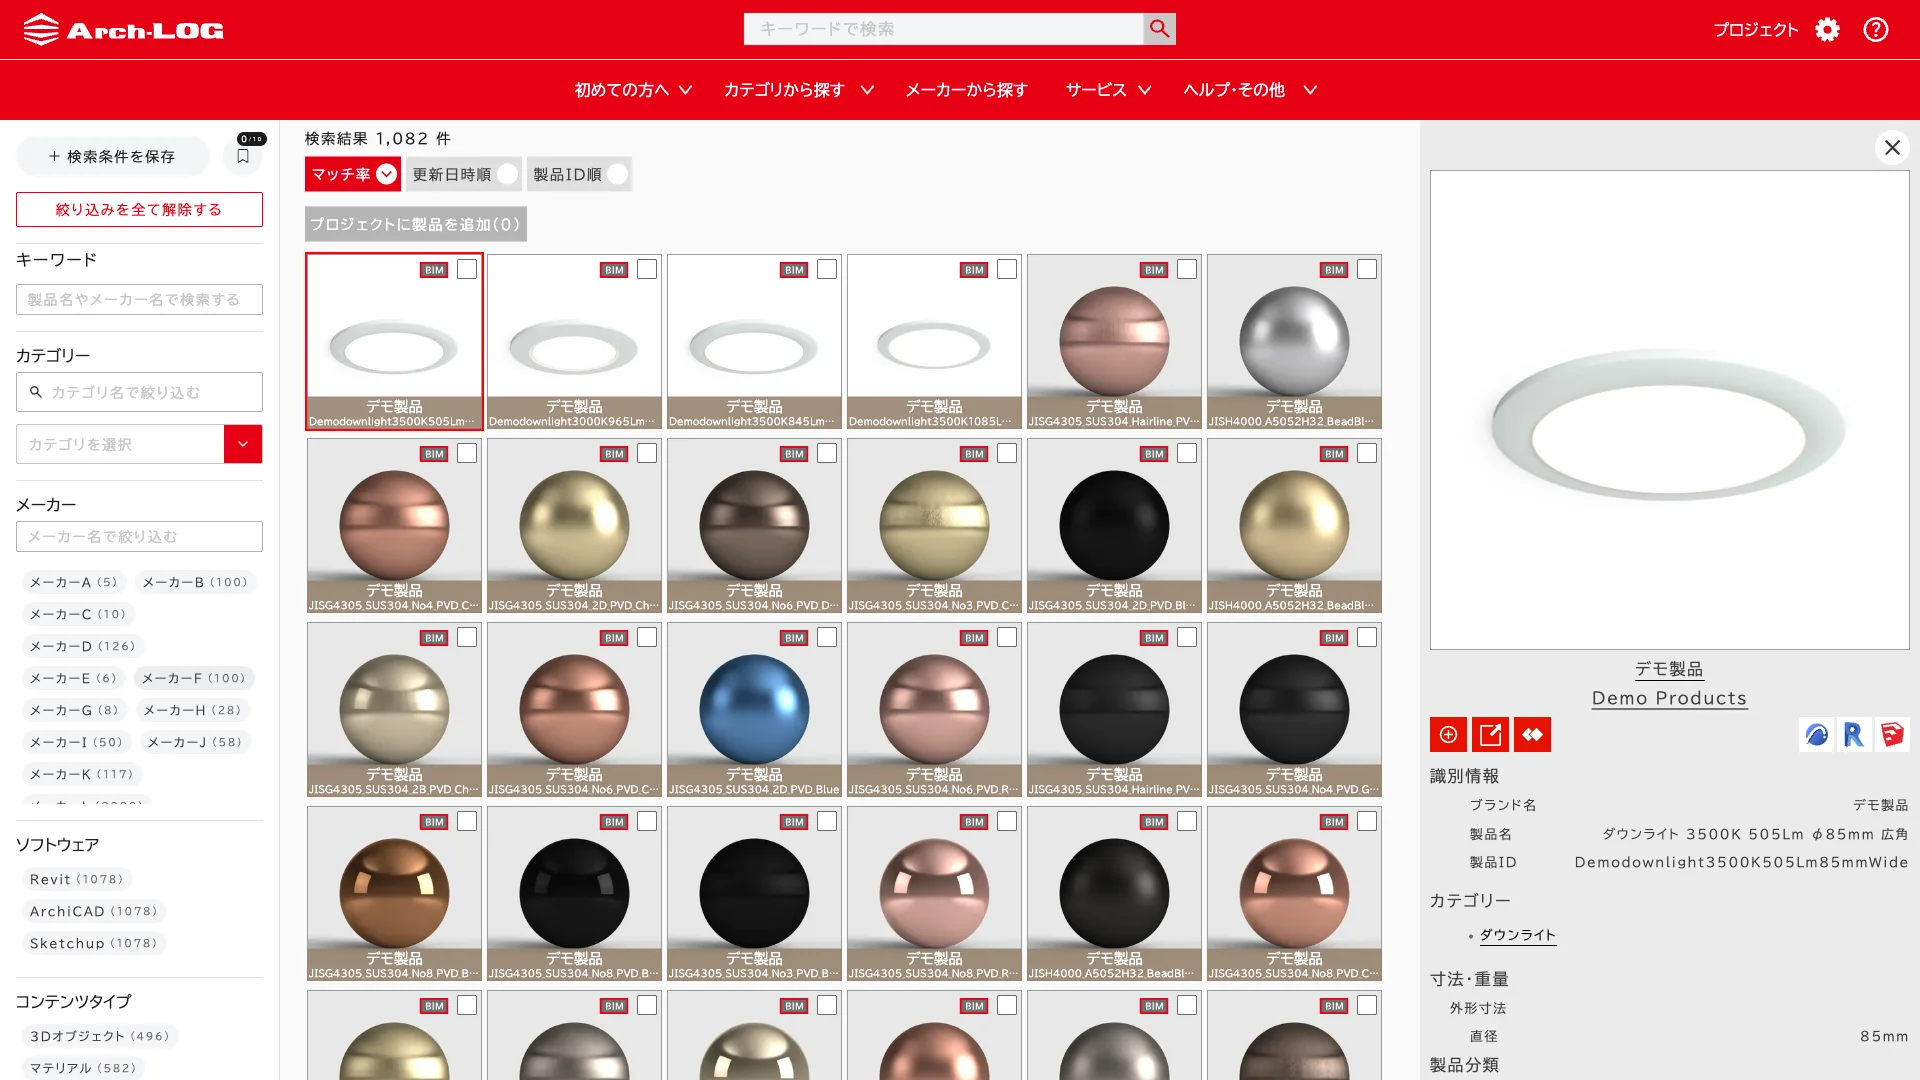The height and width of the screenshot is (1080, 1920).
Task: Click the SketchUp download icon
Action: [x=1892, y=735]
